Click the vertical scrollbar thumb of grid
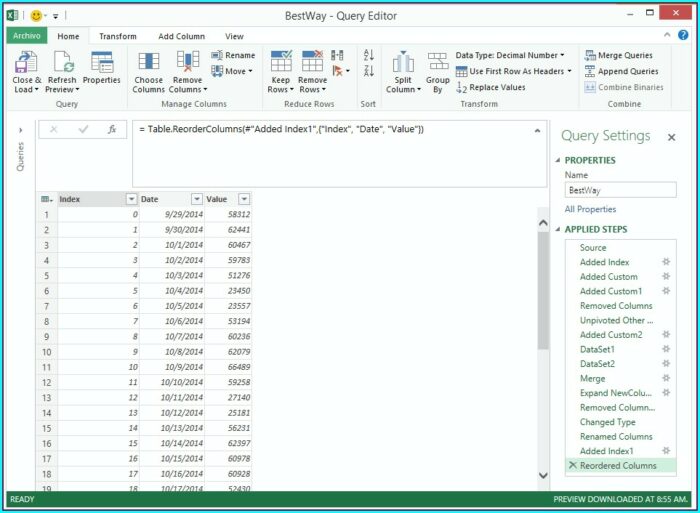This screenshot has height=513, width=700. [x=543, y=290]
